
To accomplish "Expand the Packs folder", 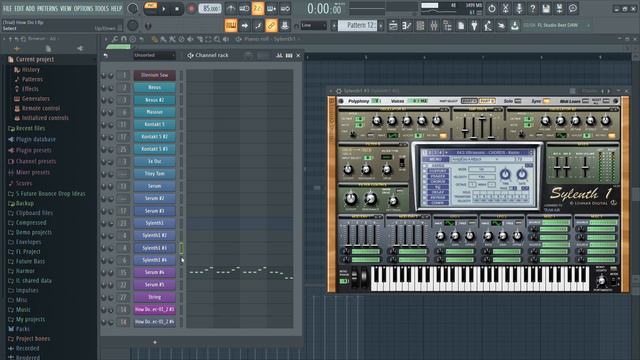I will (x=22, y=329).
